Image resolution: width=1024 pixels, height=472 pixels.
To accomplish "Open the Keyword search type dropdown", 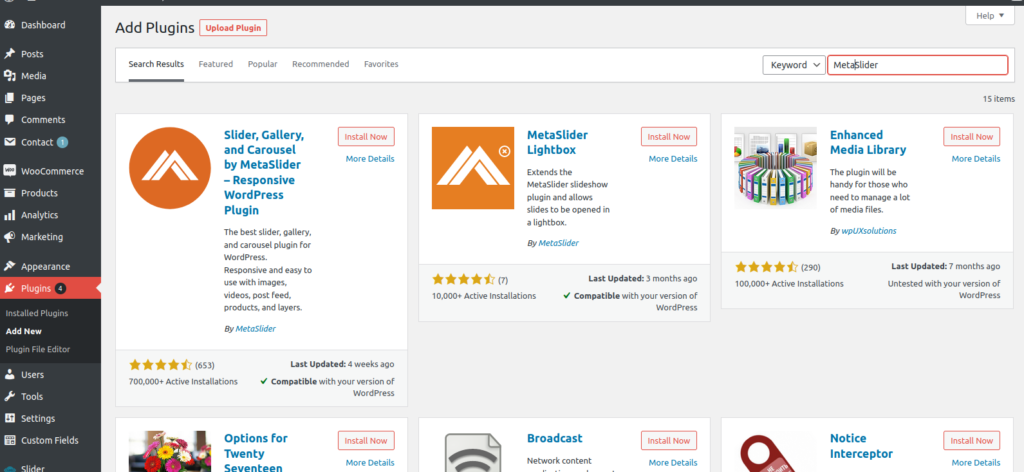I will (794, 65).
